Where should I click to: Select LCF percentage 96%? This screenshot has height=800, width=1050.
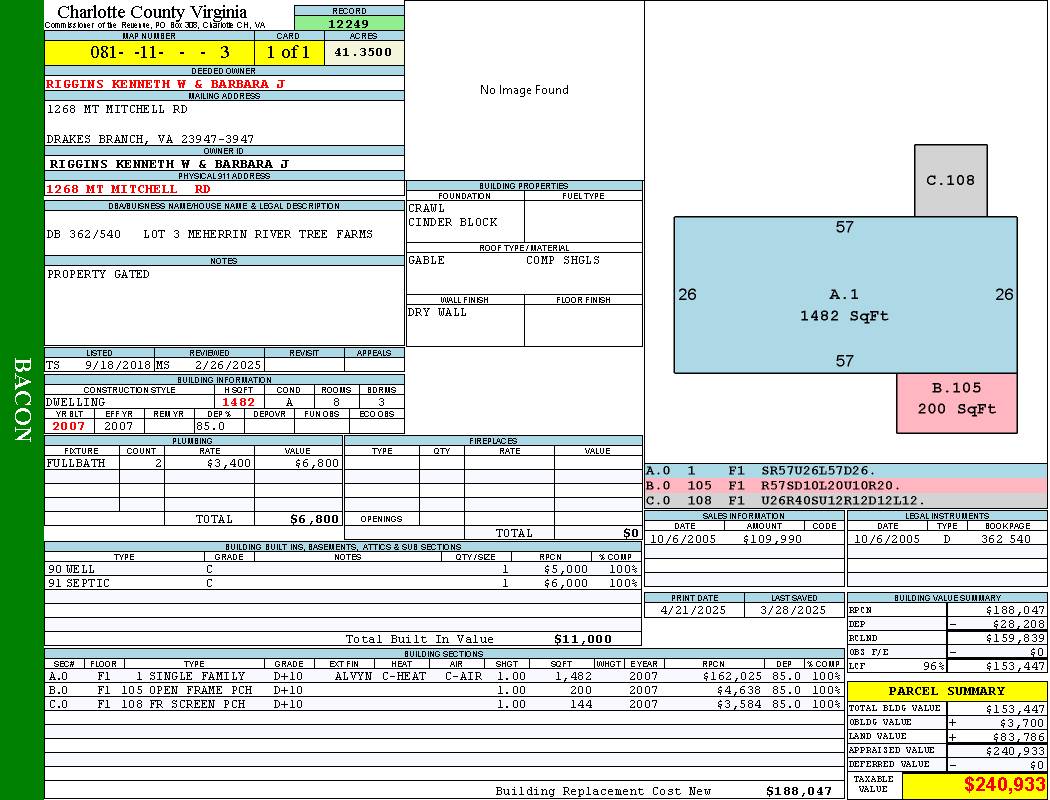pyautogui.click(x=933, y=666)
